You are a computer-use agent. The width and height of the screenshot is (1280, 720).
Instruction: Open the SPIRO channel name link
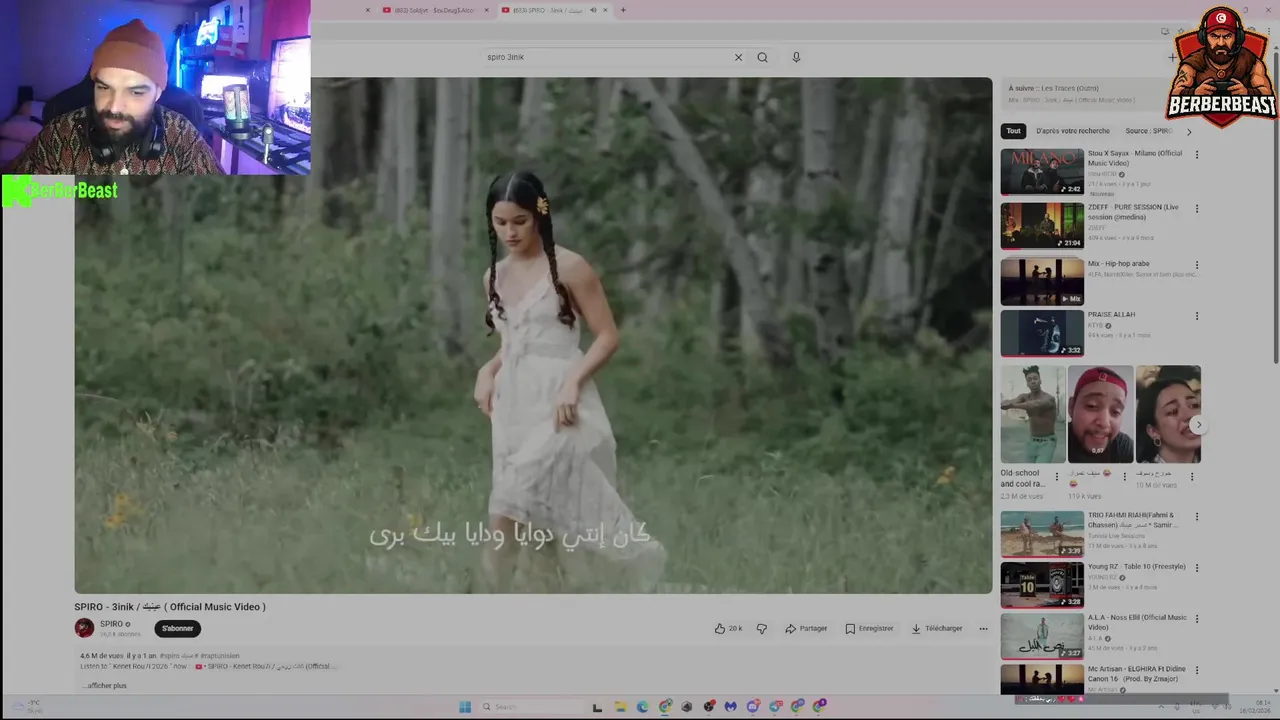(x=111, y=624)
